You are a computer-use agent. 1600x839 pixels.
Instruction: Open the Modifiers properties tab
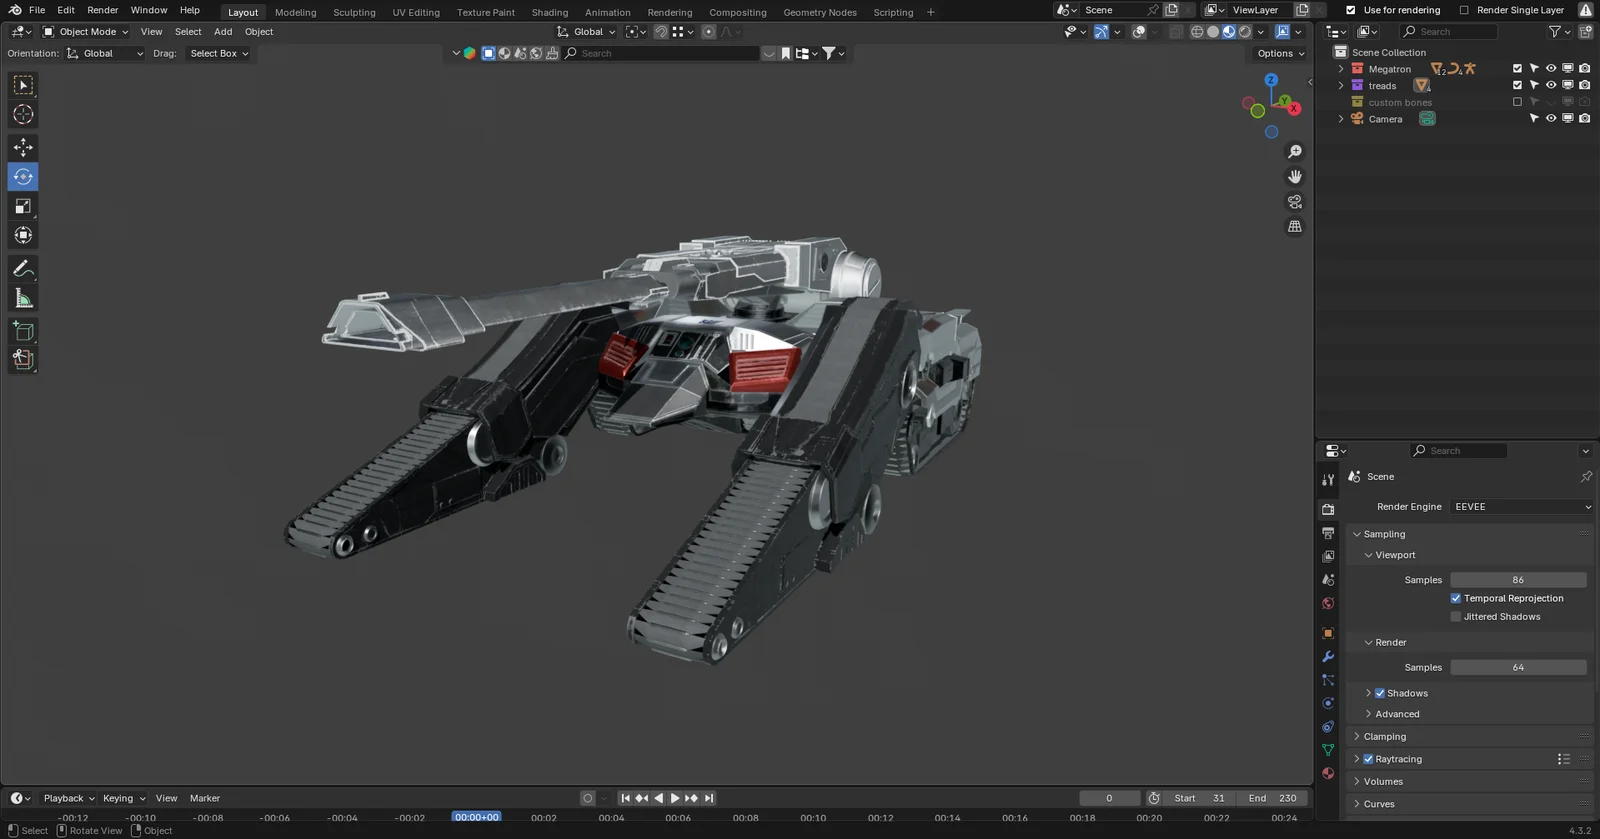point(1328,657)
